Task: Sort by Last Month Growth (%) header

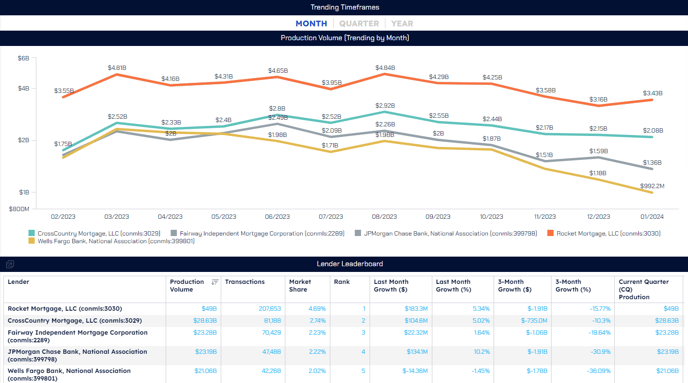Action: click(453, 286)
